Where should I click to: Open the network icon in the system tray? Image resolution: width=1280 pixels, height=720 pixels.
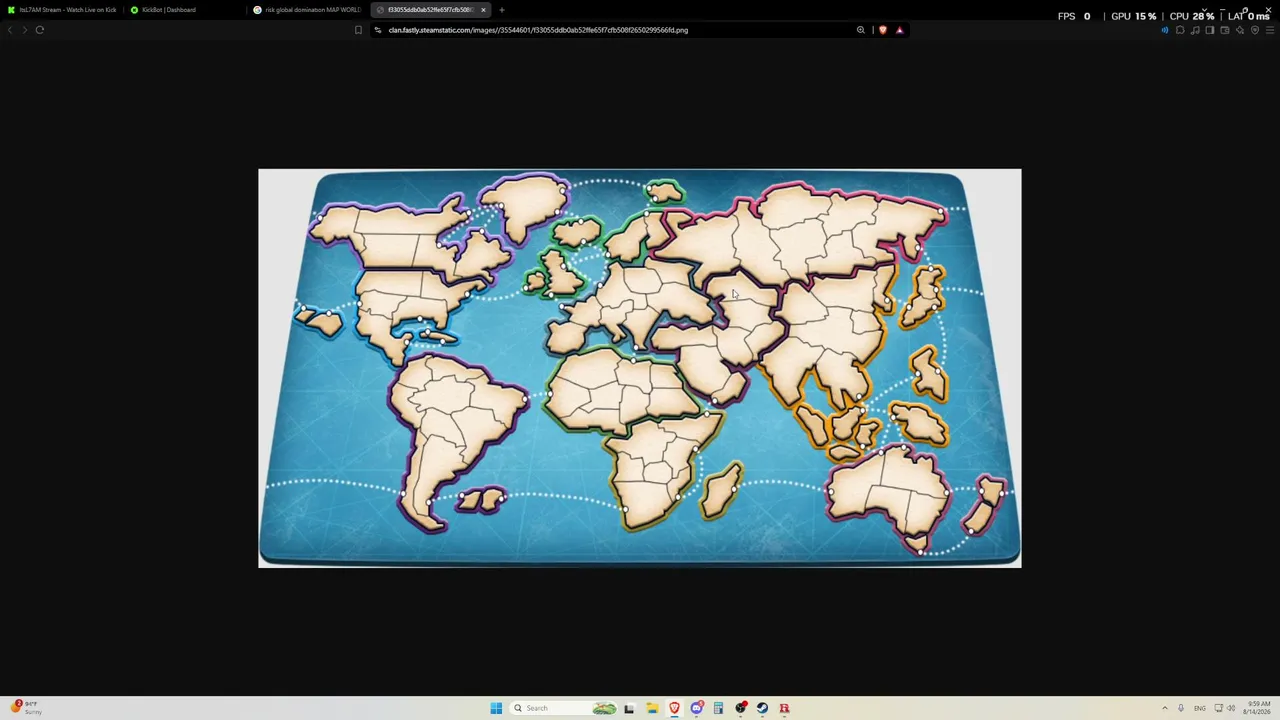[1218, 708]
